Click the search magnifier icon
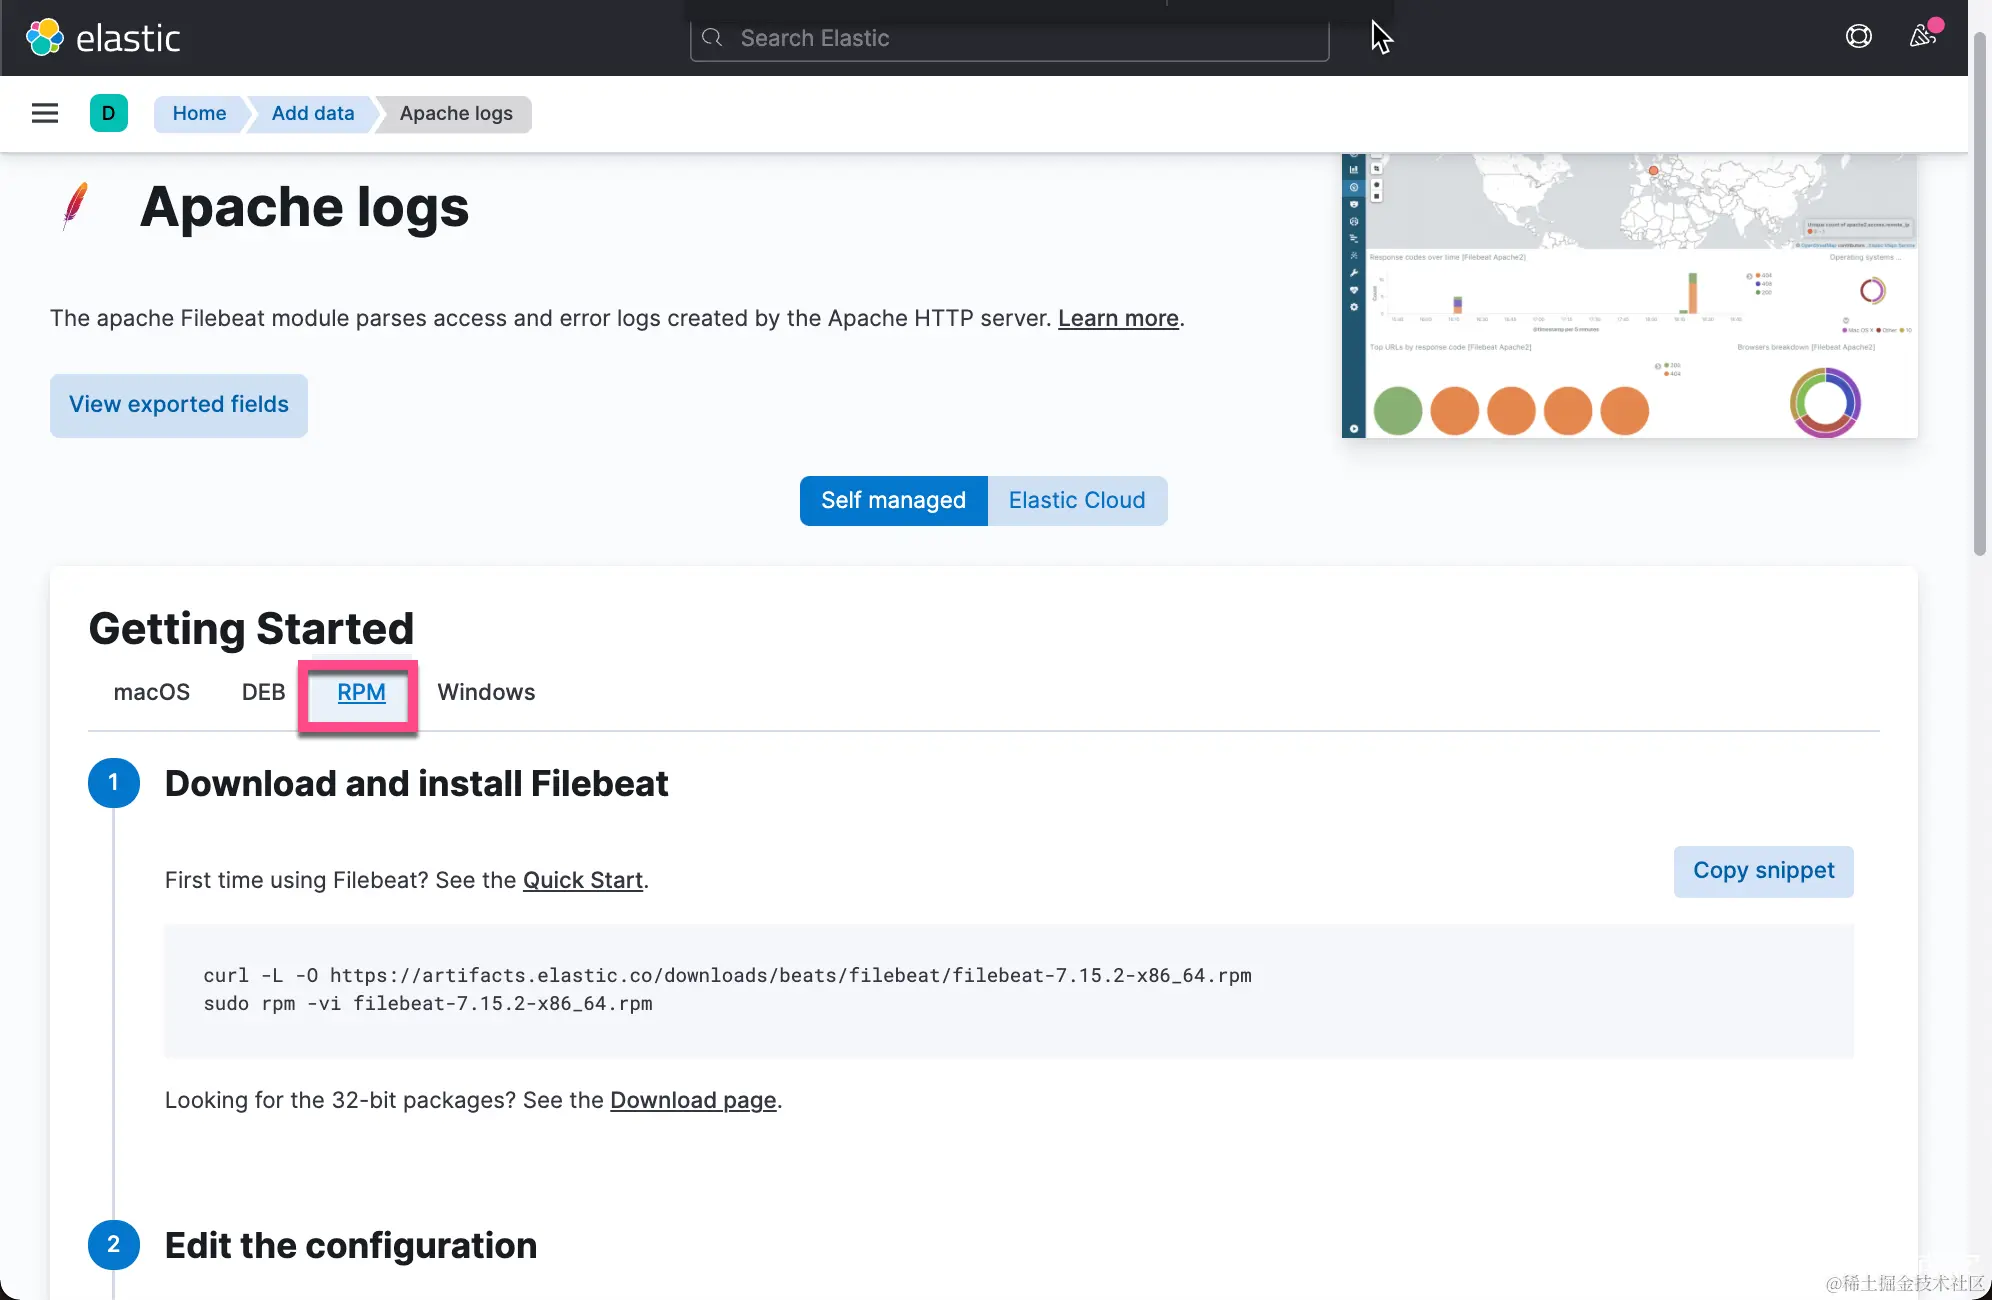The height and width of the screenshot is (1300, 1992). point(712,38)
